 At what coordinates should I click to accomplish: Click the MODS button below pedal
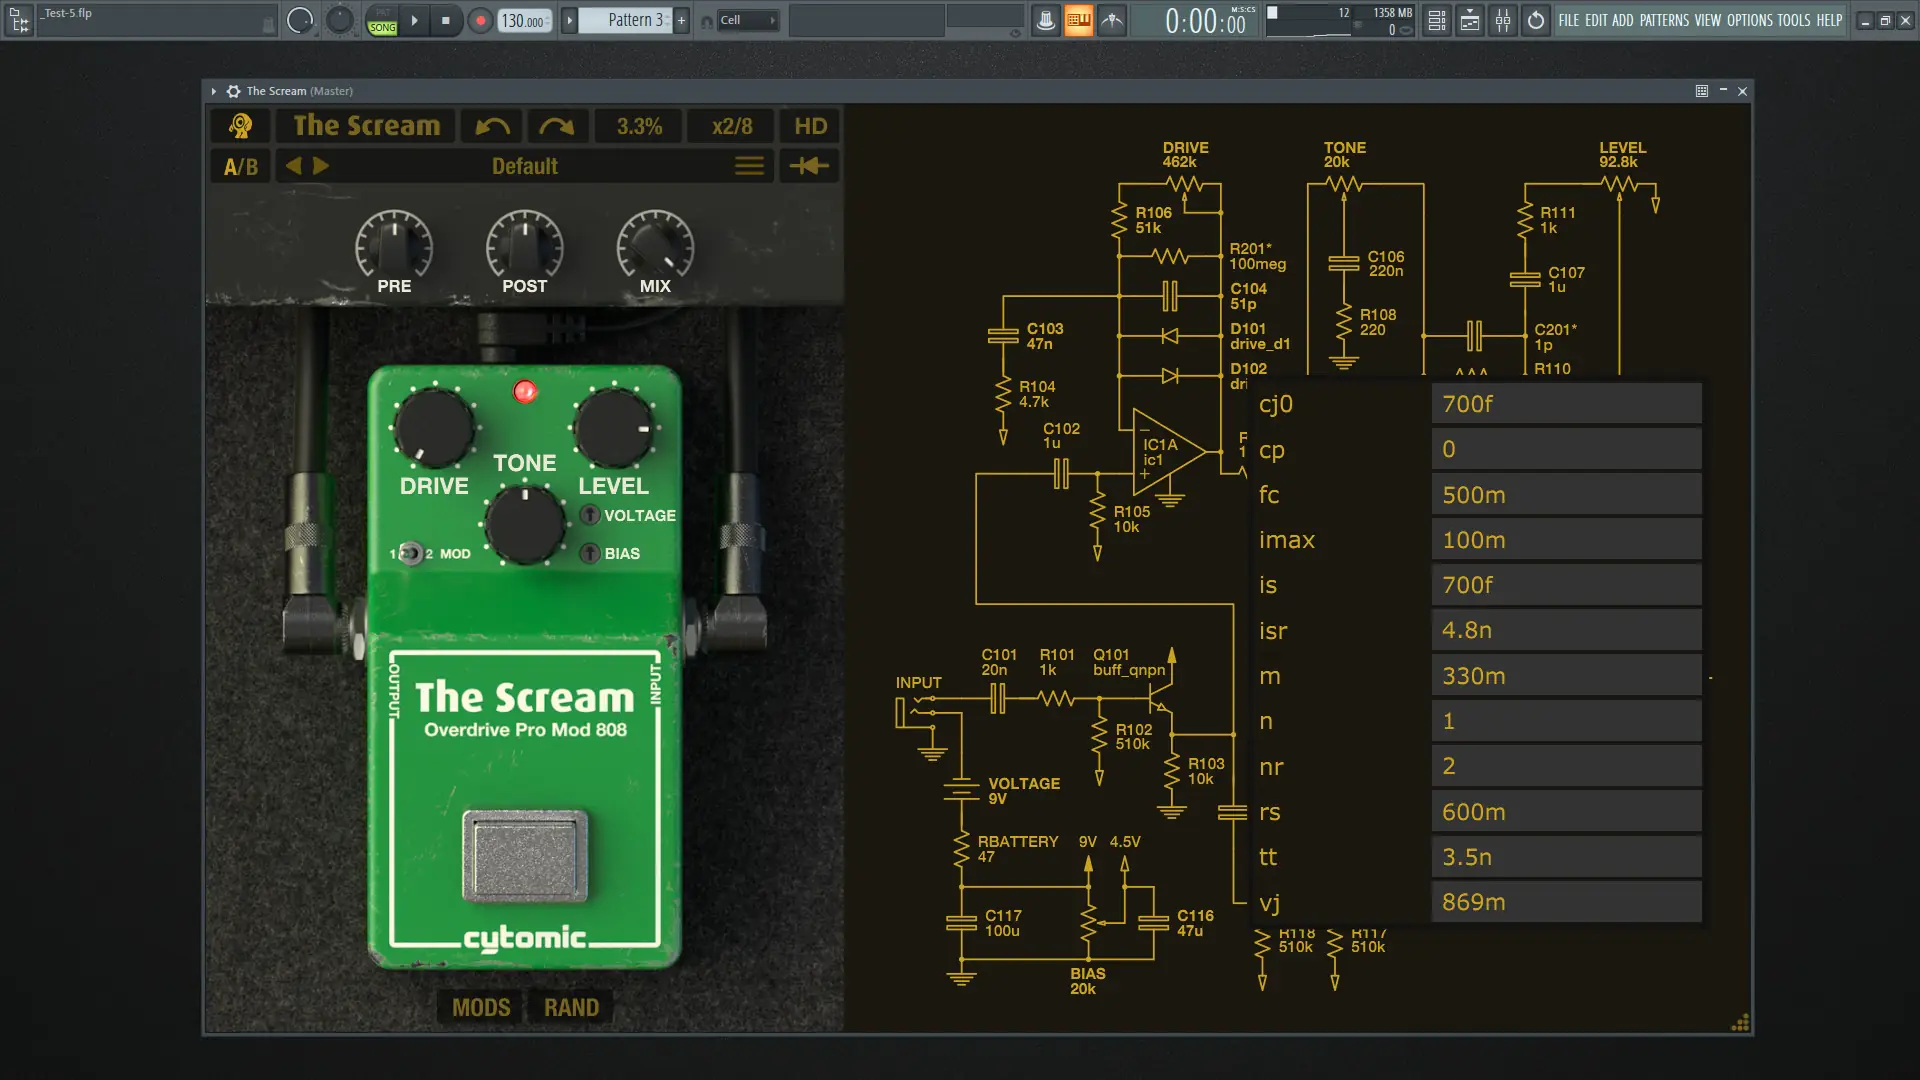(481, 1007)
